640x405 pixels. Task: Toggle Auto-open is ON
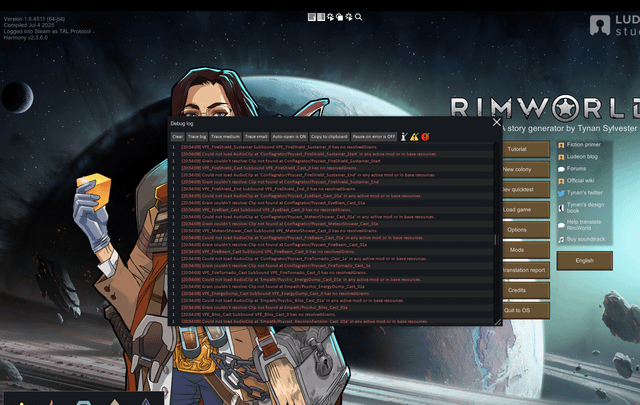tap(289, 136)
